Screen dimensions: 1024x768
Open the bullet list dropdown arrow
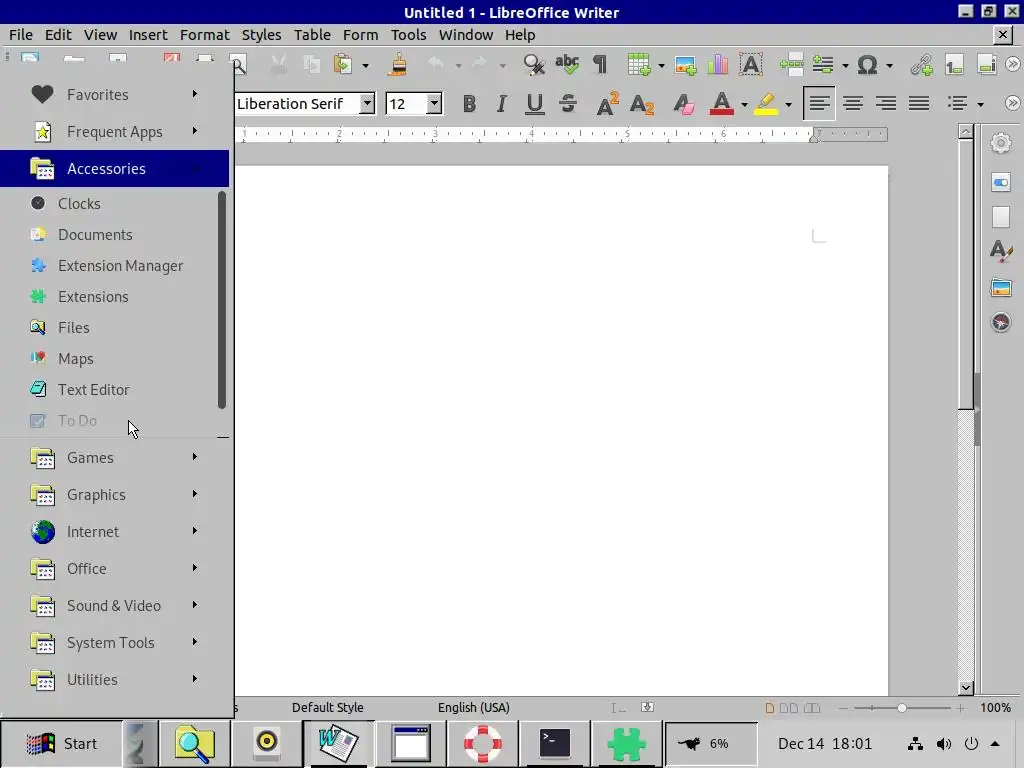[980, 104]
